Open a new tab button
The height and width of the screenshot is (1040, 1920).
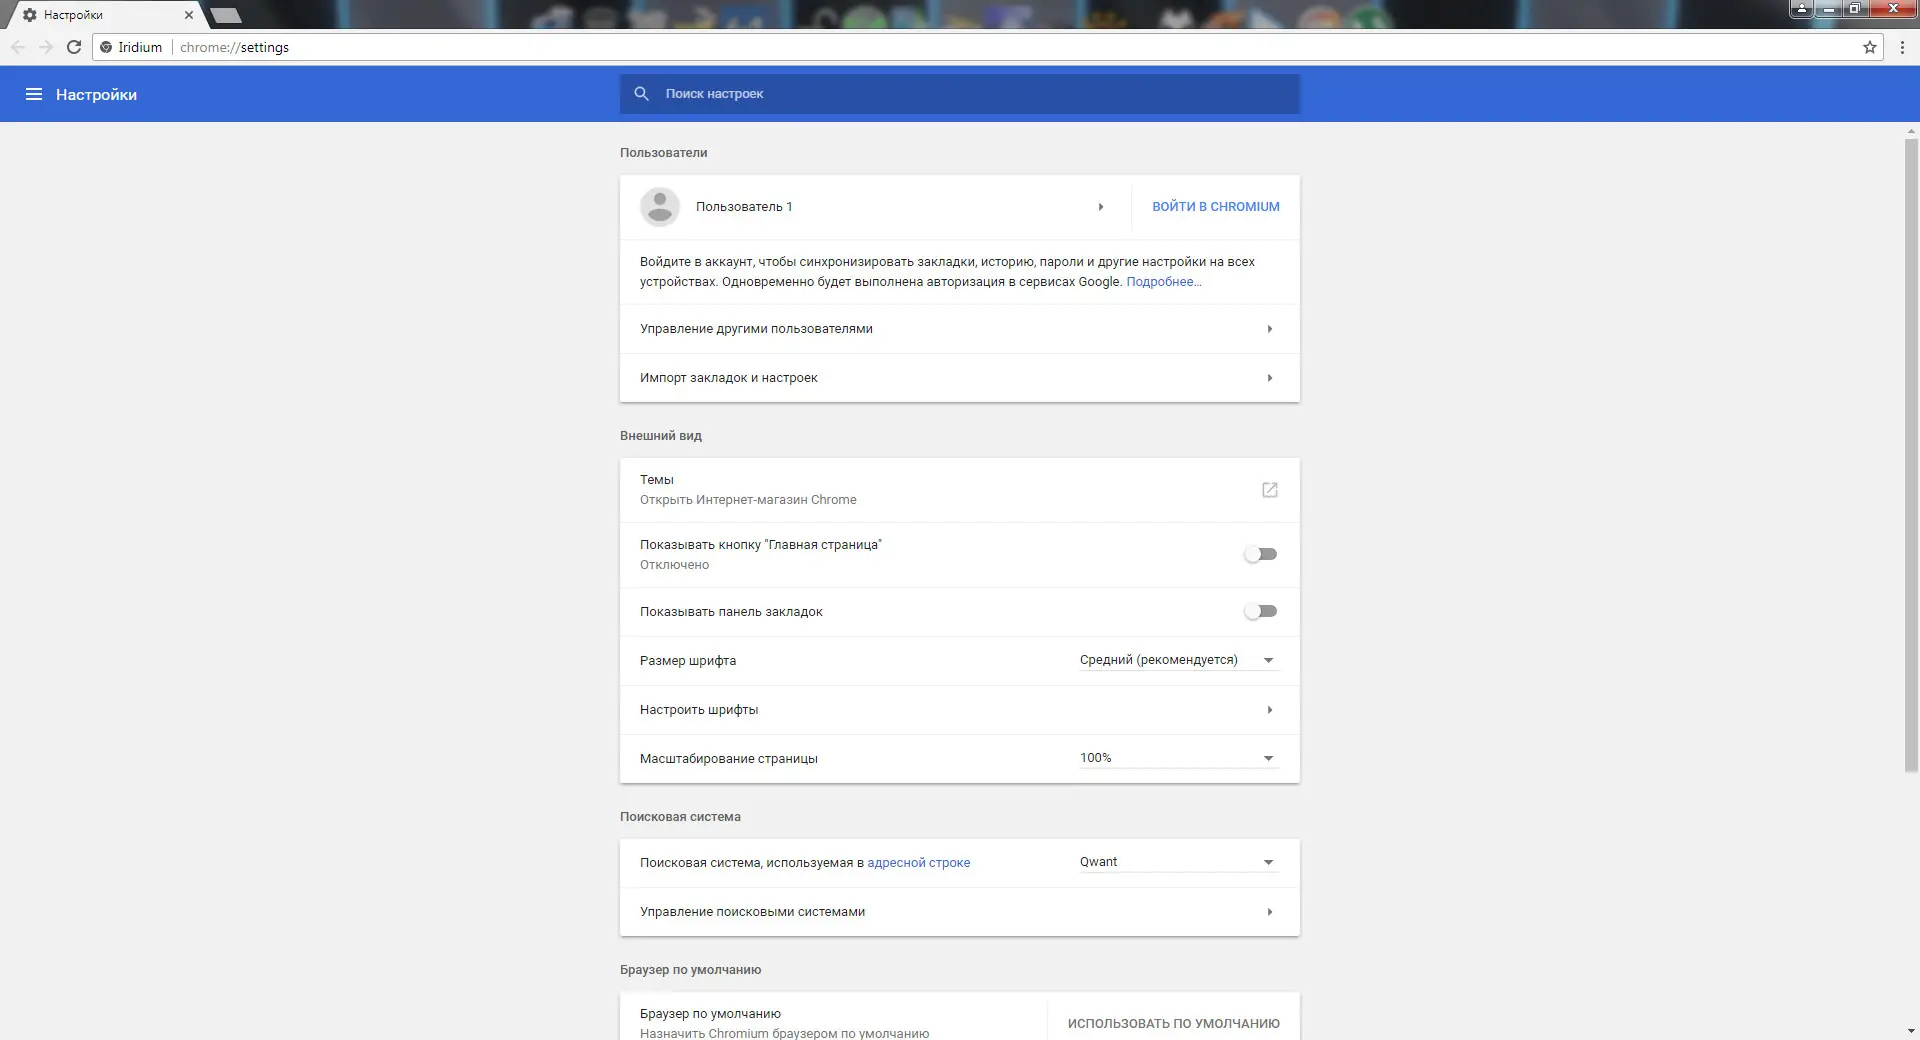pos(226,15)
